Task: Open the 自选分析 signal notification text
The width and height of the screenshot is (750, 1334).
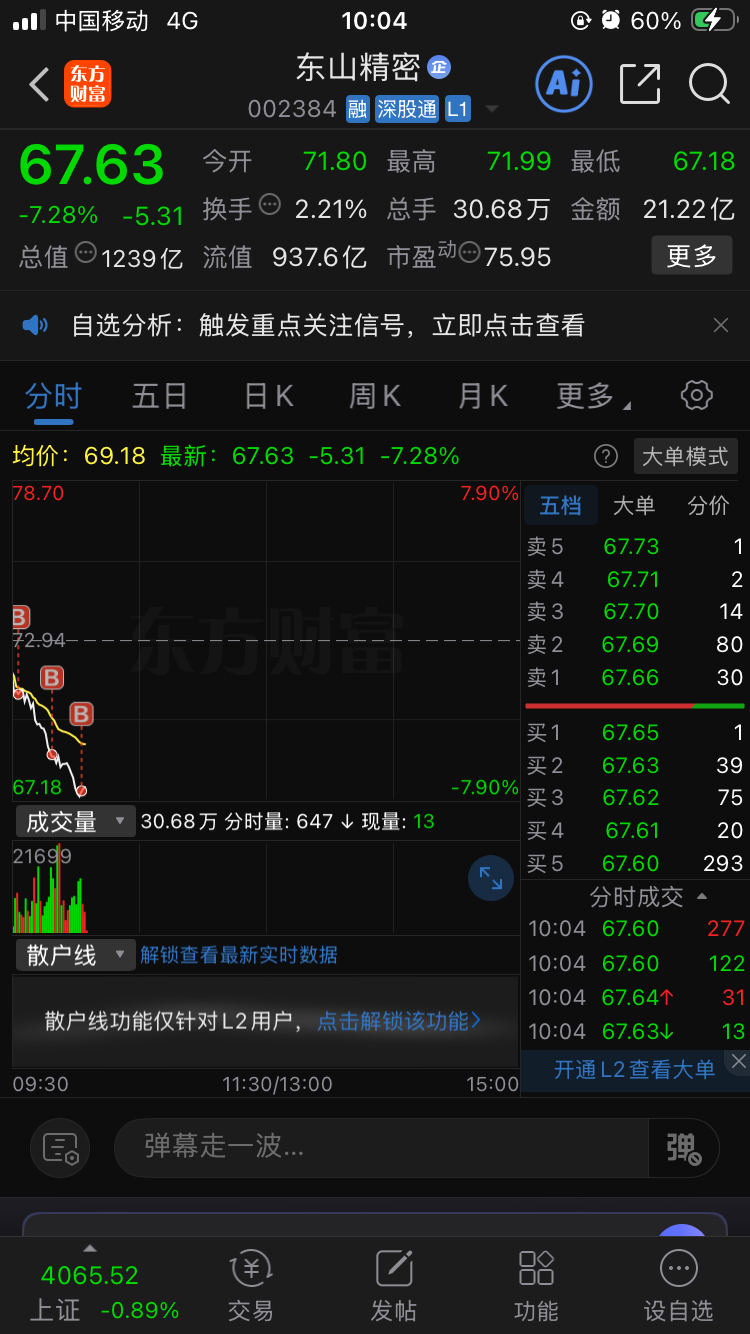Action: pyautogui.click(x=328, y=325)
